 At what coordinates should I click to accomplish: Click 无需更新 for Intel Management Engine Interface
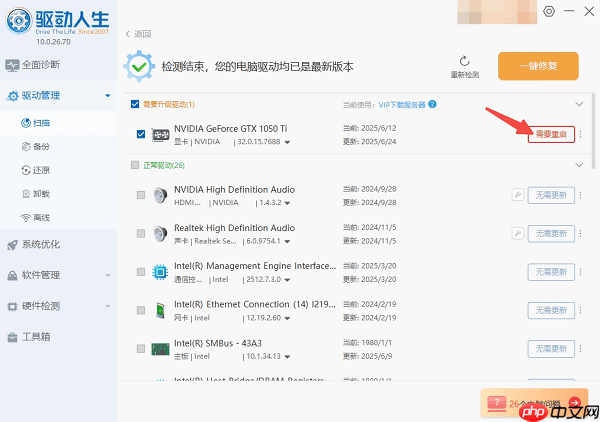551,272
